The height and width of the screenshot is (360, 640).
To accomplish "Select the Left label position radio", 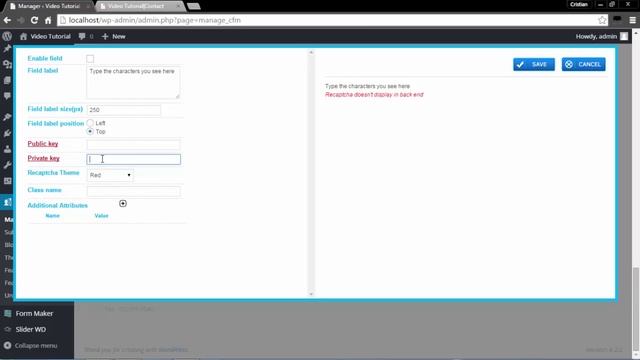I will (x=90, y=123).
